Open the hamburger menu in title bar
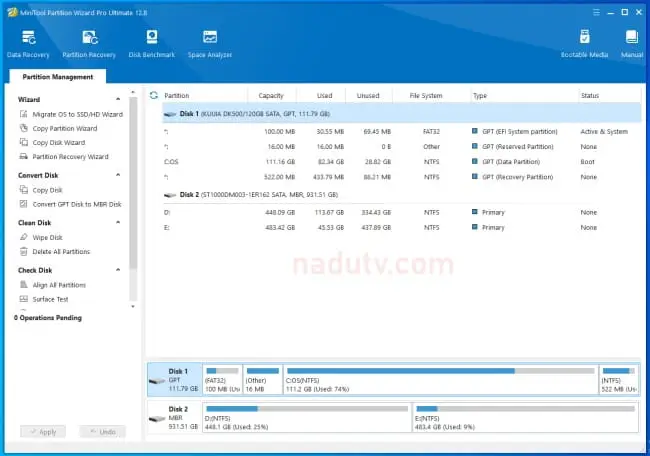The height and width of the screenshot is (456, 650). tap(596, 12)
